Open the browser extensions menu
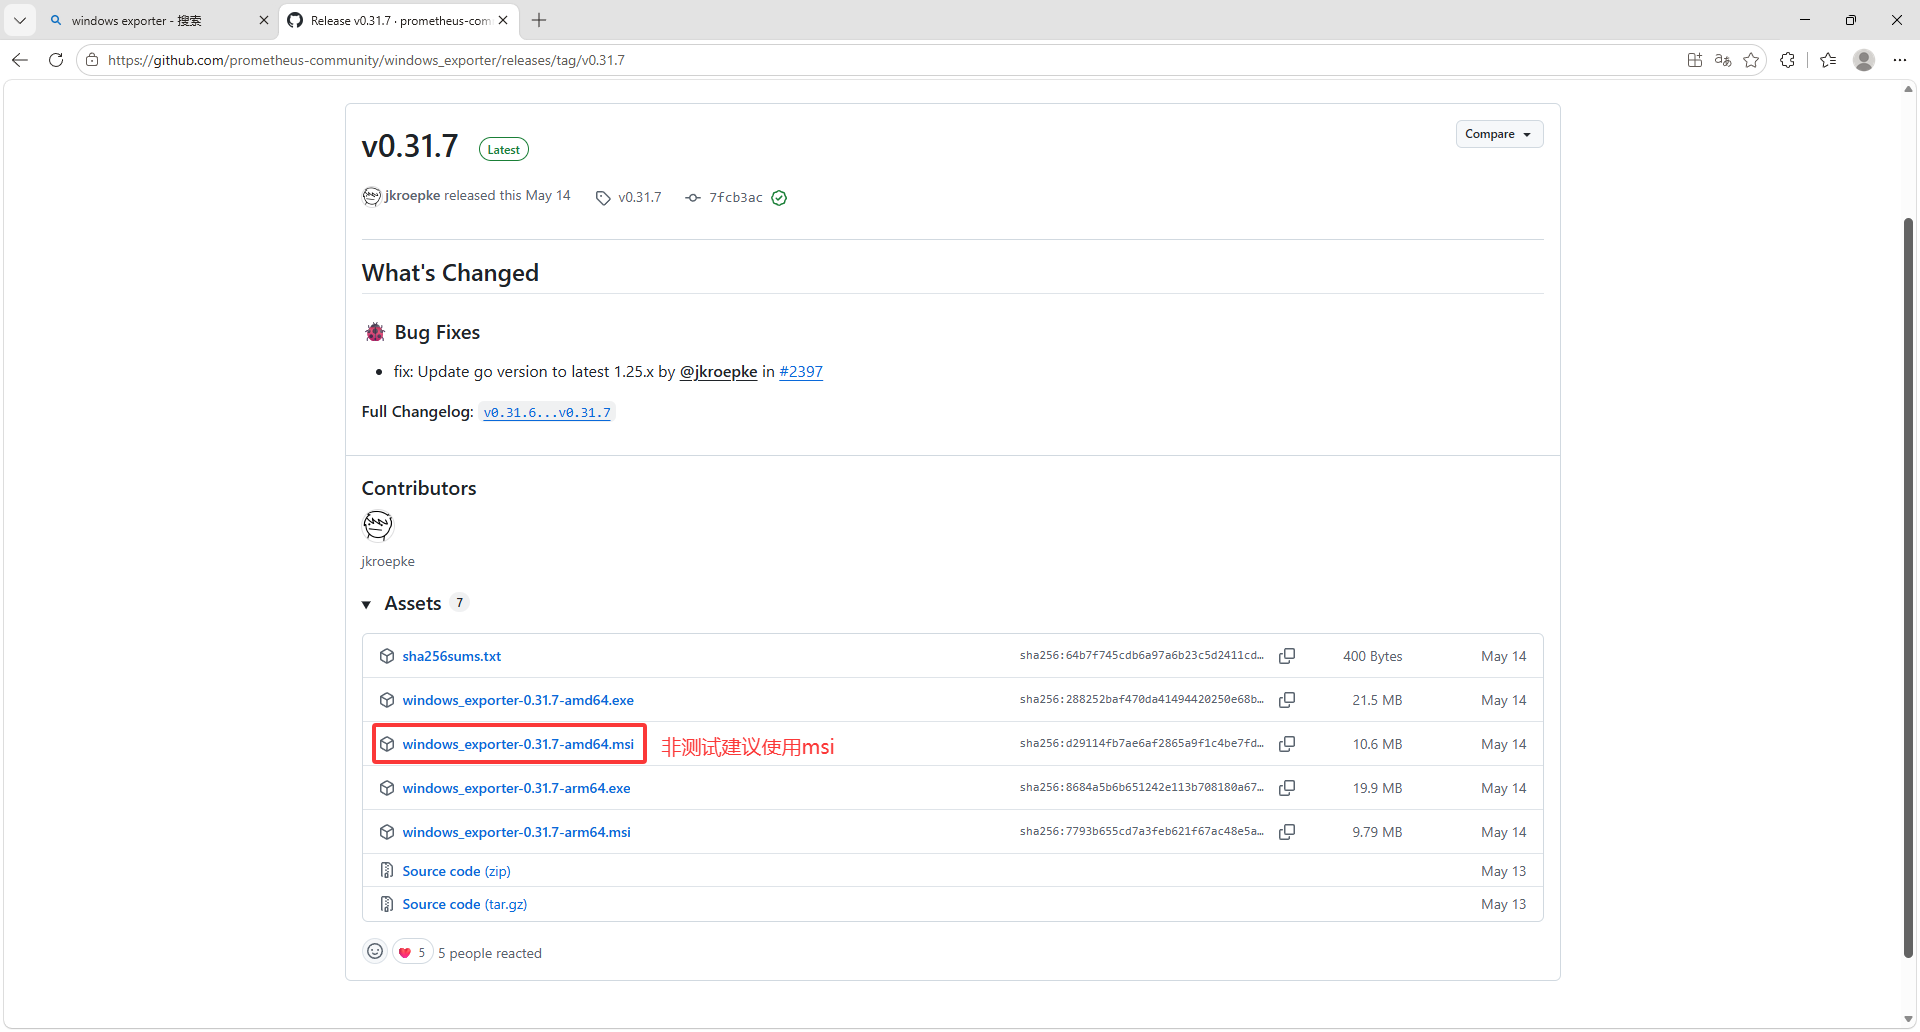This screenshot has width=1920, height=1032. click(1787, 60)
